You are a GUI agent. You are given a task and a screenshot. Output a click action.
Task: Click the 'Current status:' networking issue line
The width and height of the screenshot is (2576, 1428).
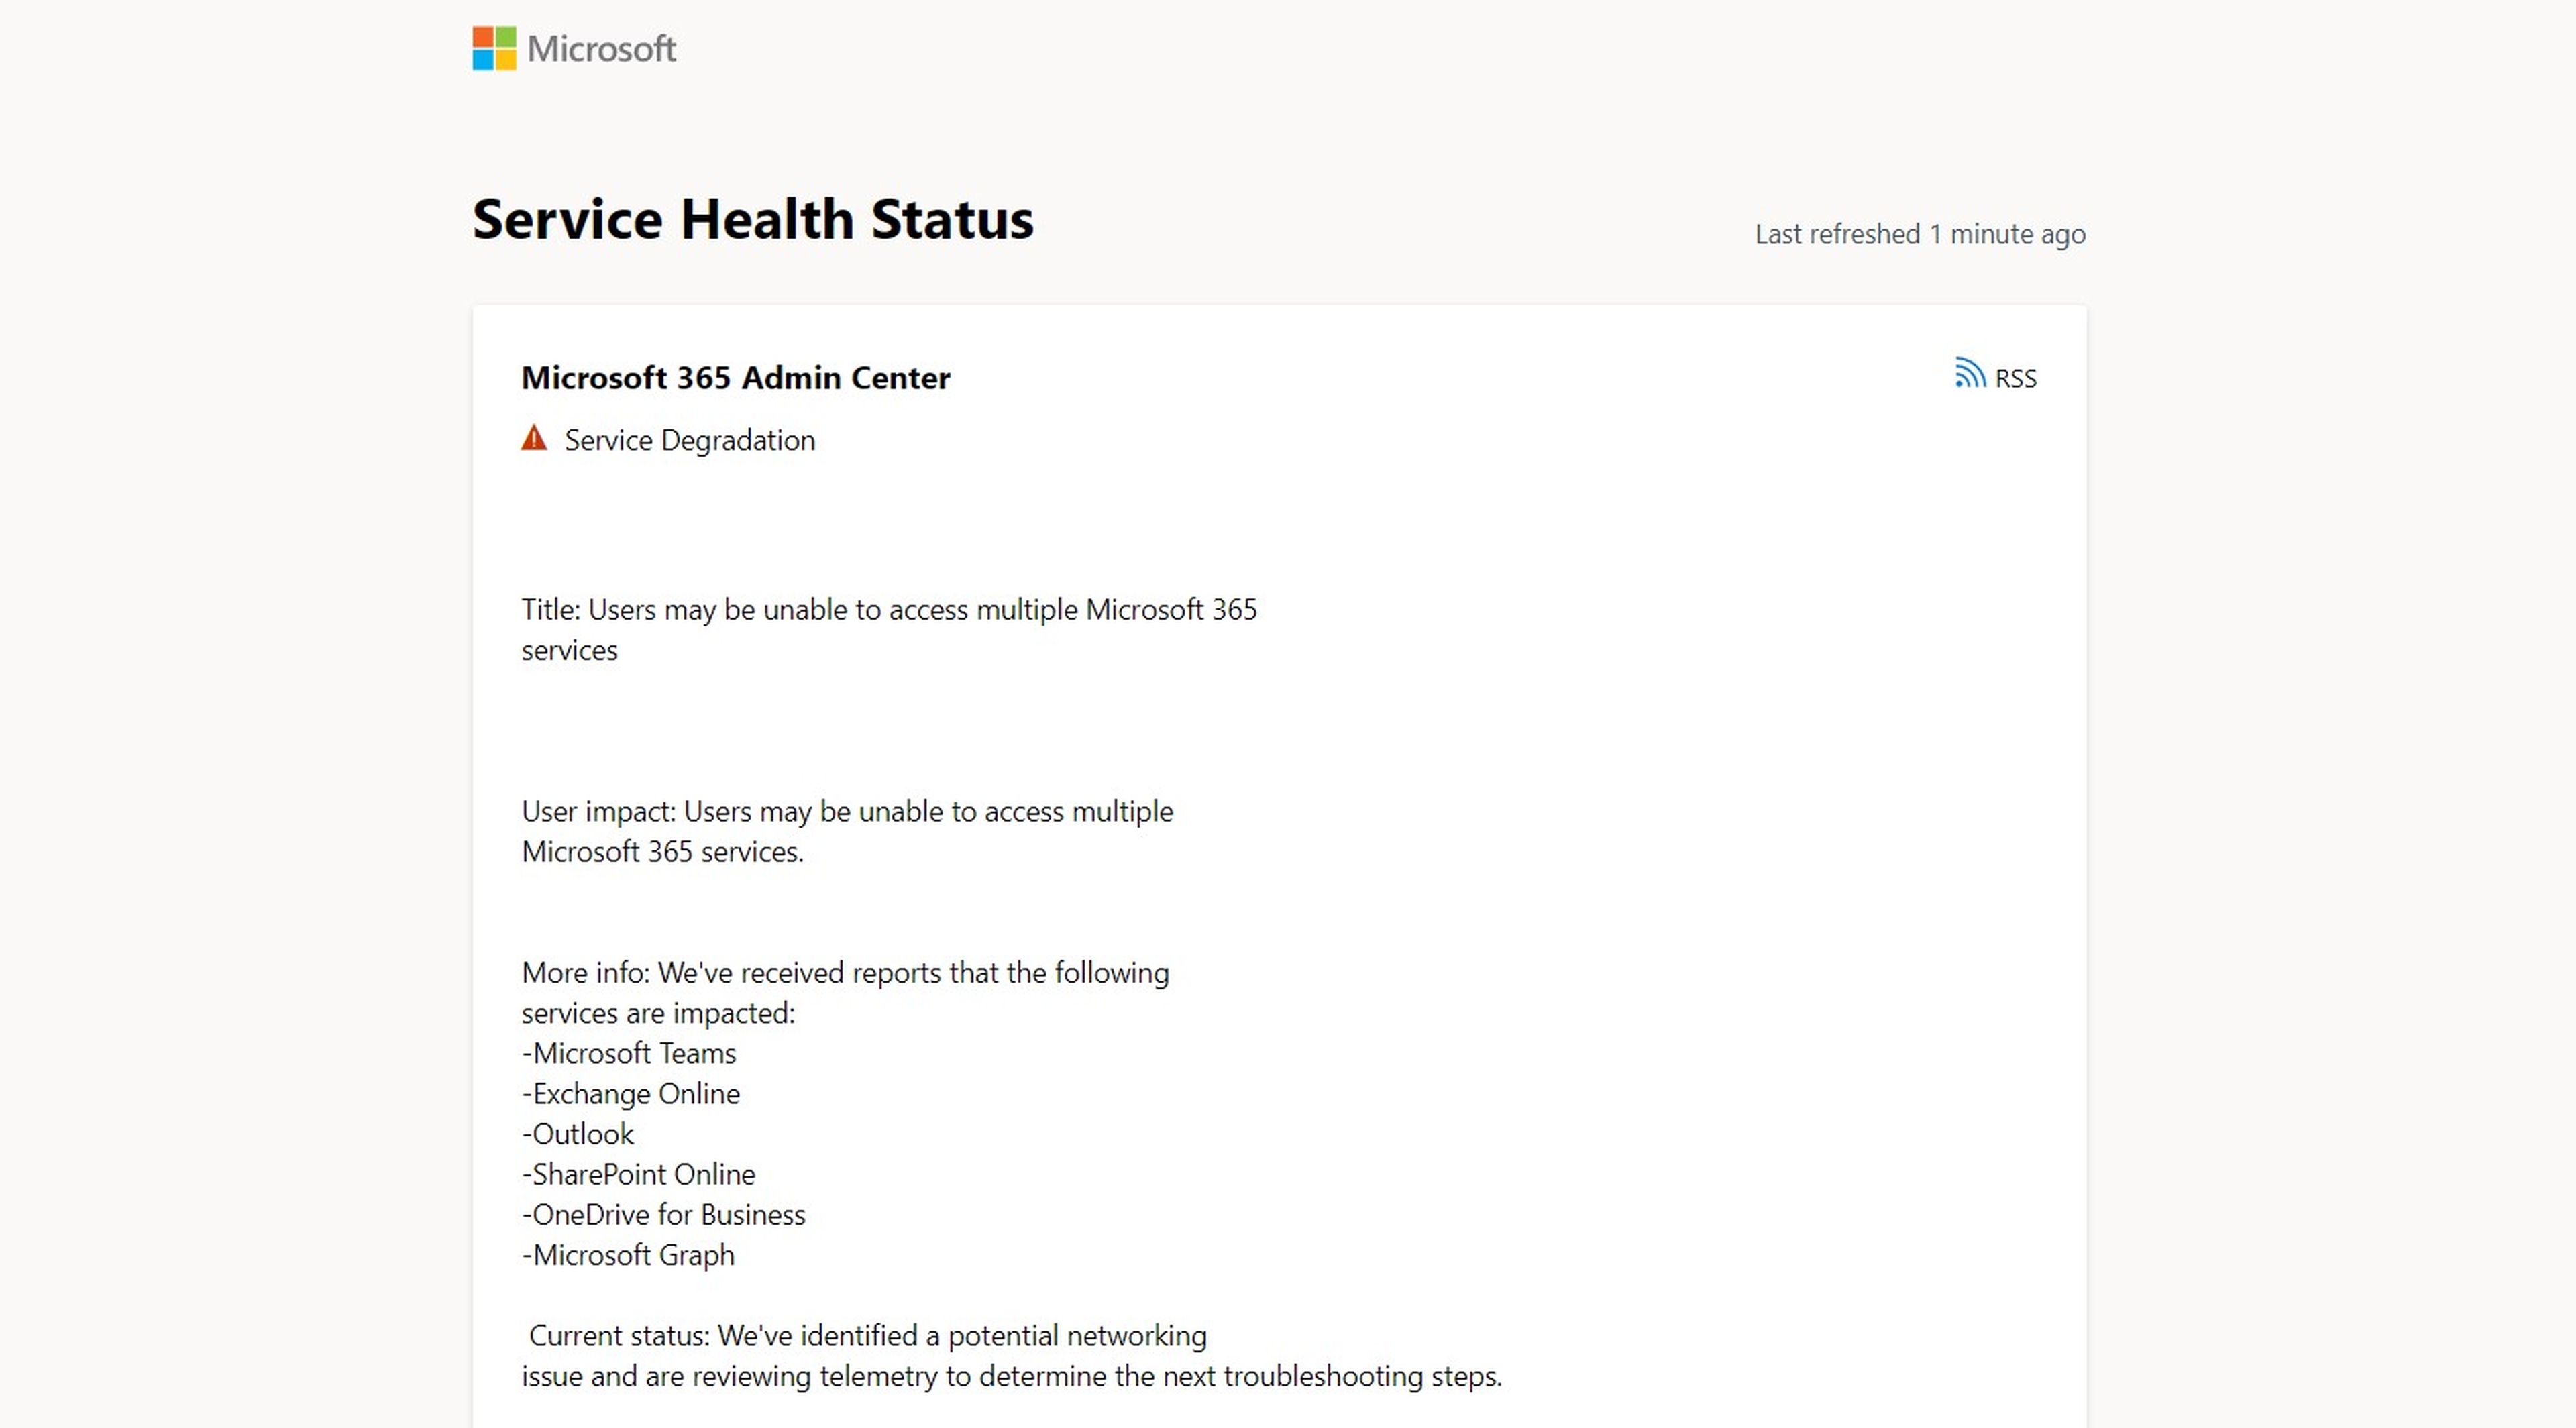[x=867, y=1336]
